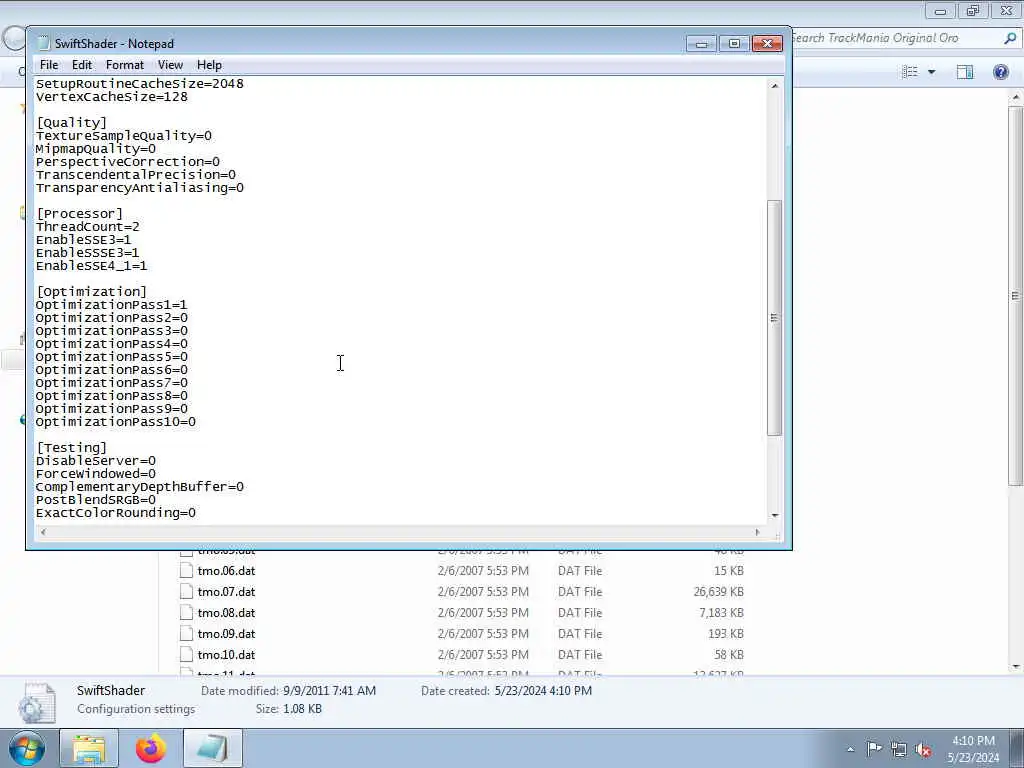Click the network tray icon
The image size is (1024, 768).
coord(899,749)
